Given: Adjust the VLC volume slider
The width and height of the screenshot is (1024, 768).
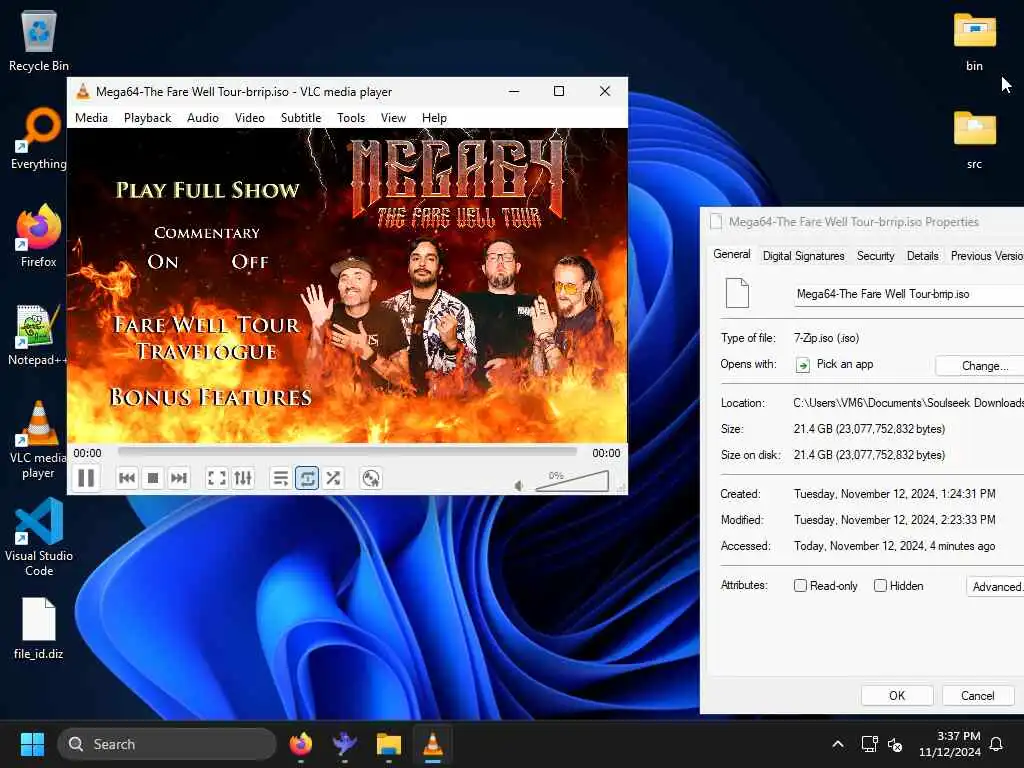Looking at the screenshot, I should pyautogui.click(x=572, y=481).
